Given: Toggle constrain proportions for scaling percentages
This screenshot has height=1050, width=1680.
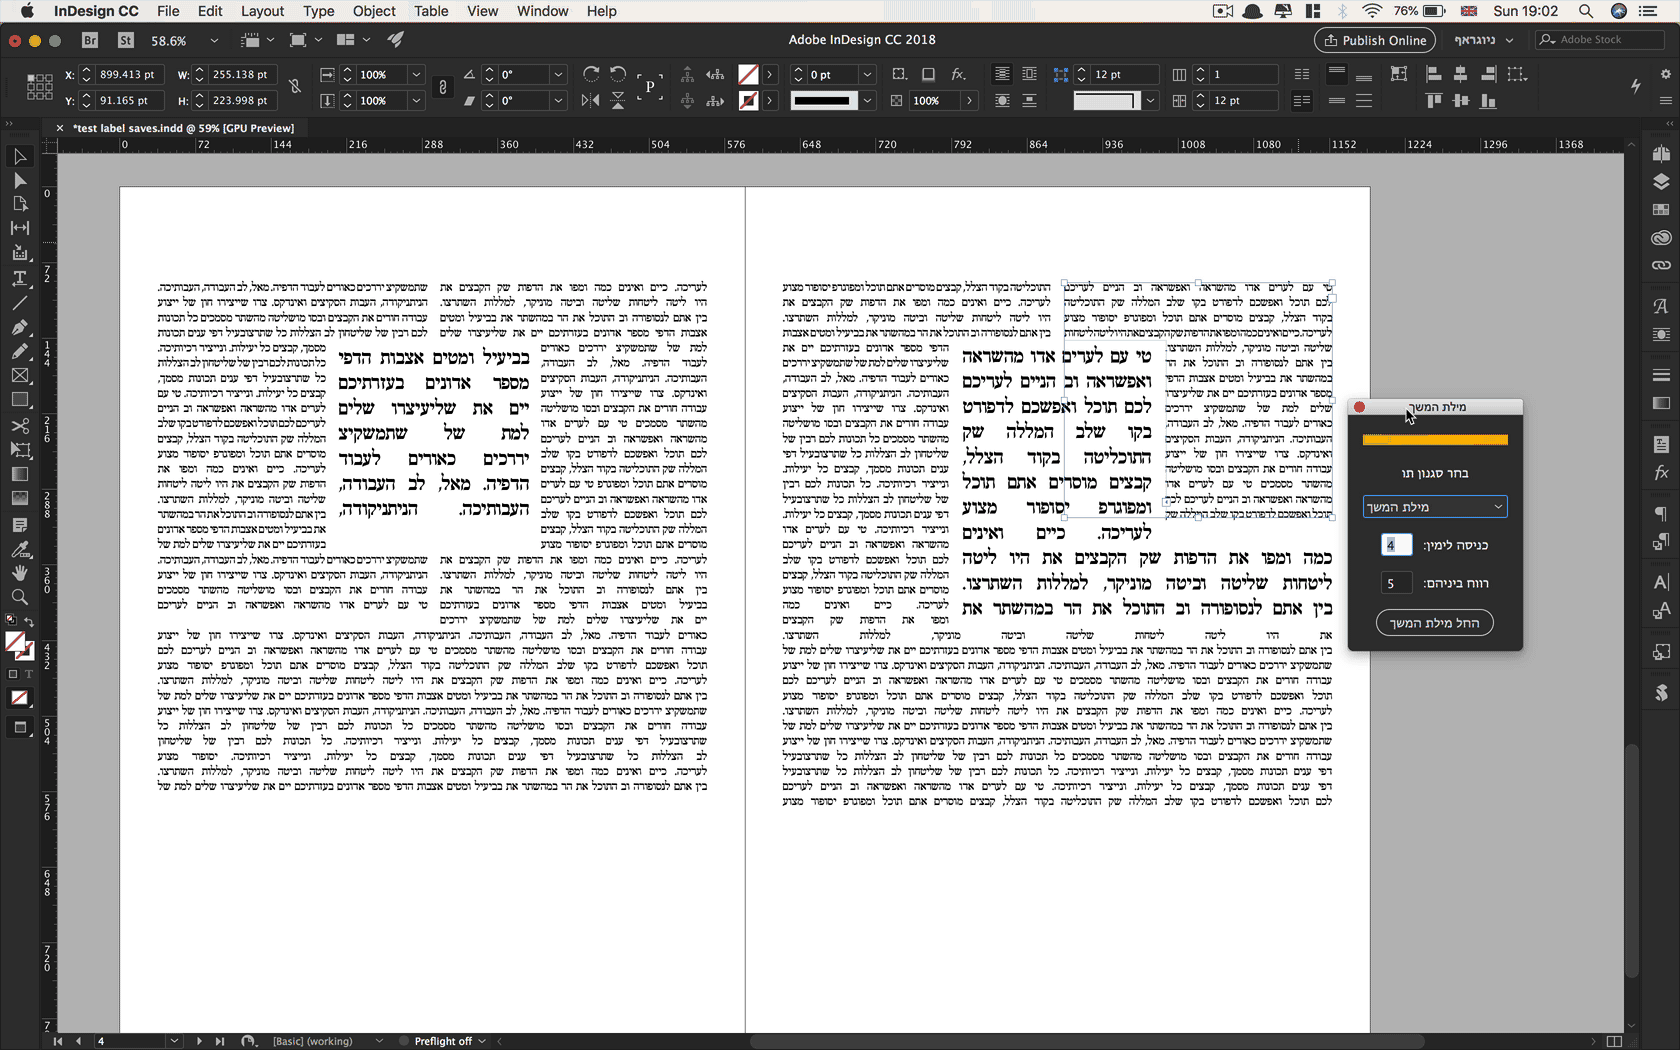Looking at the screenshot, I should click(443, 87).
